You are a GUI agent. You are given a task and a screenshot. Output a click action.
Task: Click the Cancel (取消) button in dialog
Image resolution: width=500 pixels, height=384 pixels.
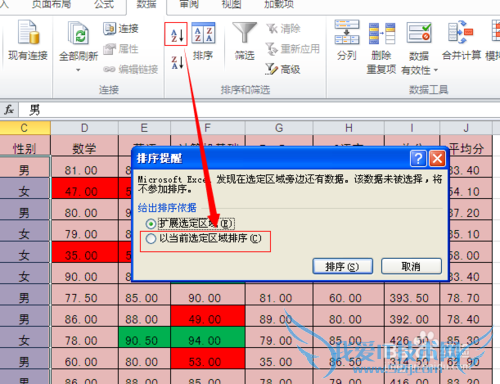(411, 266)
